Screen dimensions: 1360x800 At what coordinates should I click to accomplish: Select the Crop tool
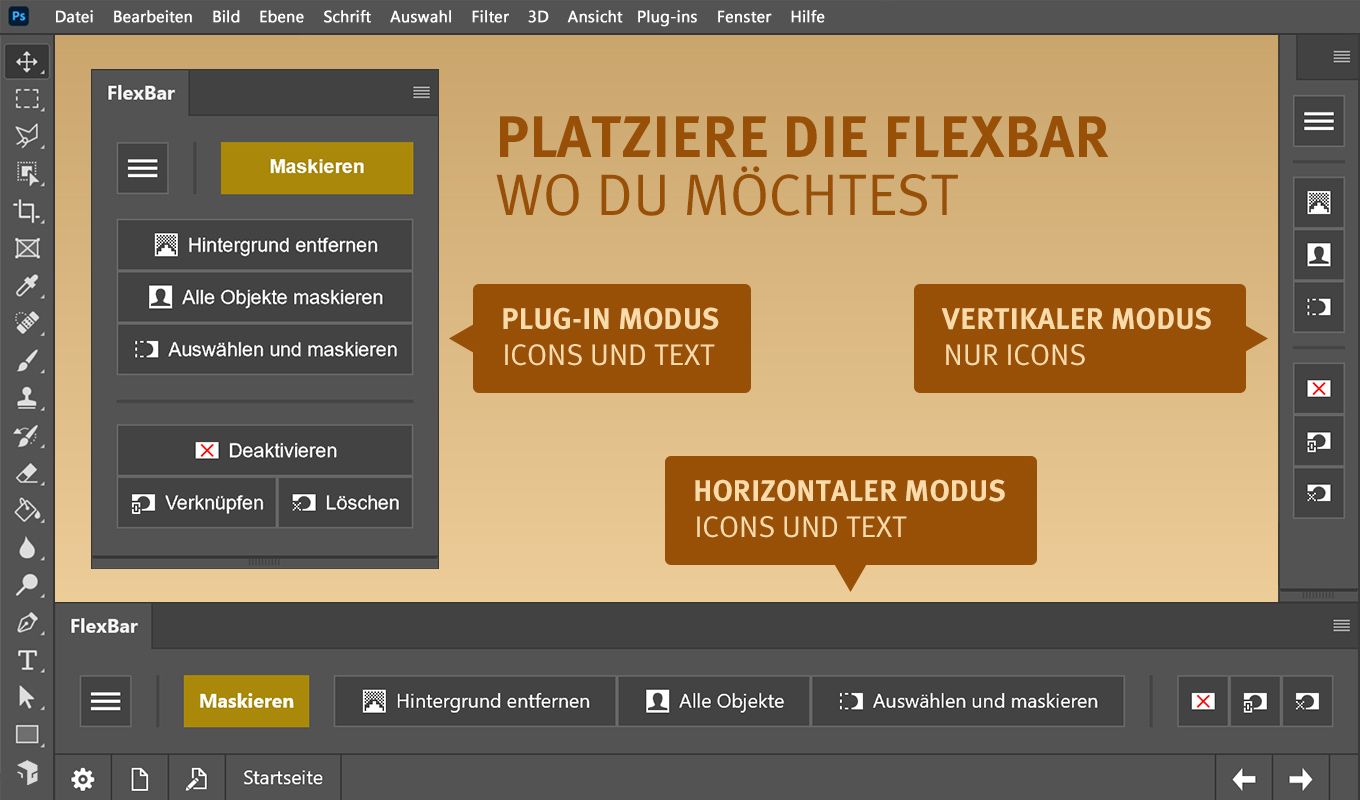(x=27, y=211)
